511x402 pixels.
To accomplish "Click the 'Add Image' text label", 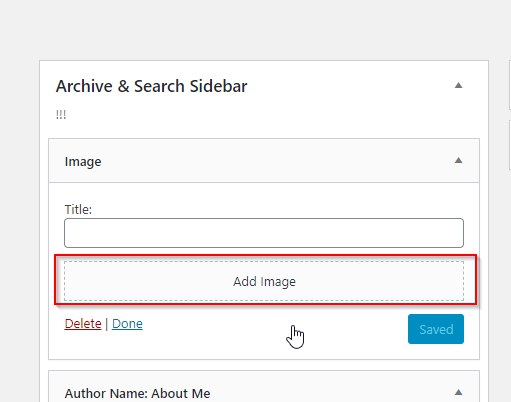I will 264,282.
